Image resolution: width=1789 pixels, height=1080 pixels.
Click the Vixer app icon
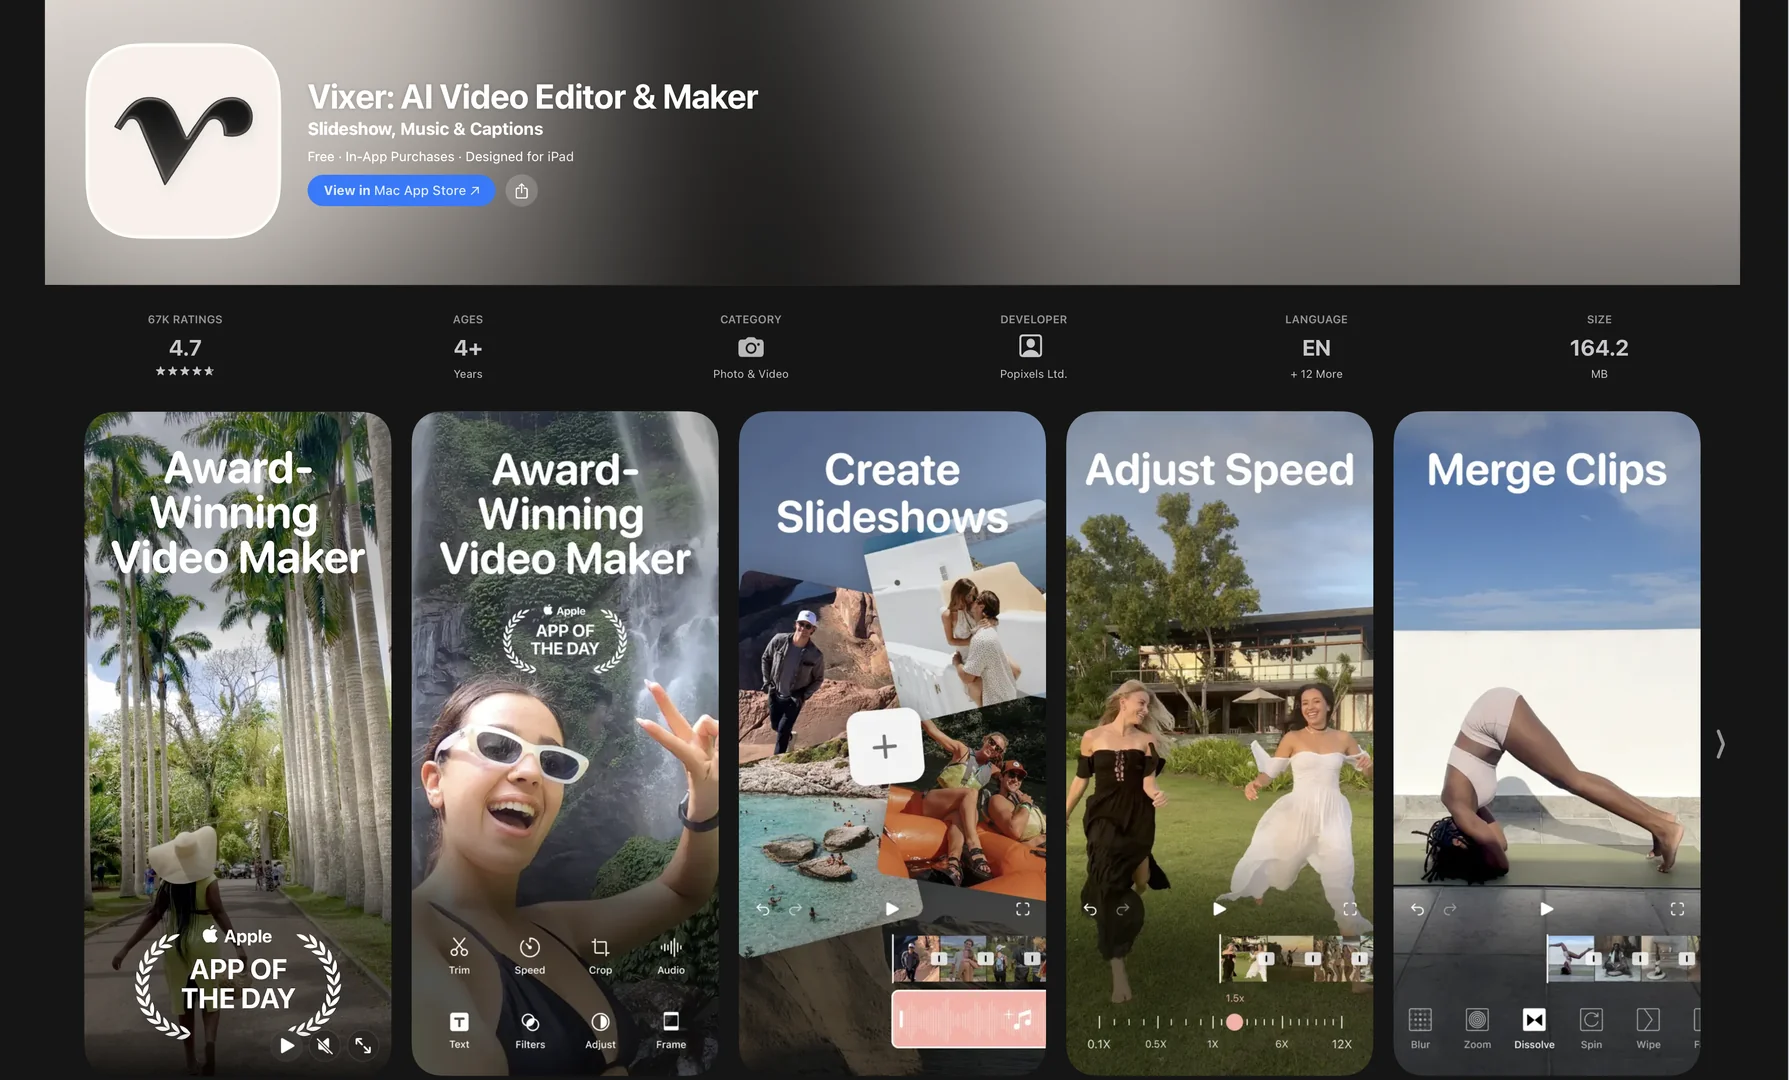coord(184,141)
